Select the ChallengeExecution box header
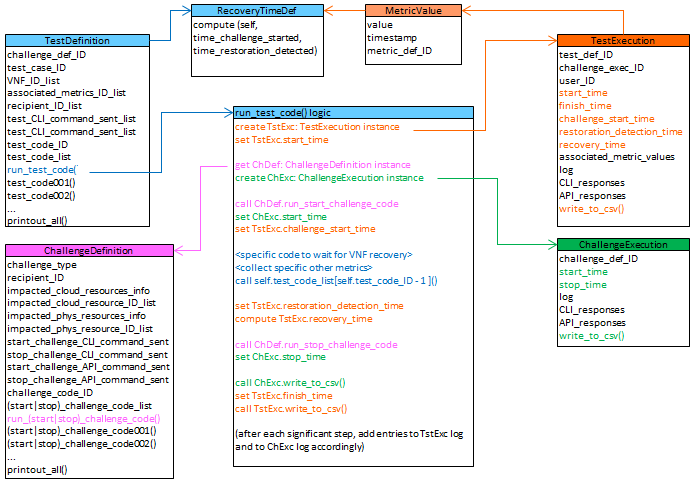The width and height of the screenshot is (696, 483). 623,245
